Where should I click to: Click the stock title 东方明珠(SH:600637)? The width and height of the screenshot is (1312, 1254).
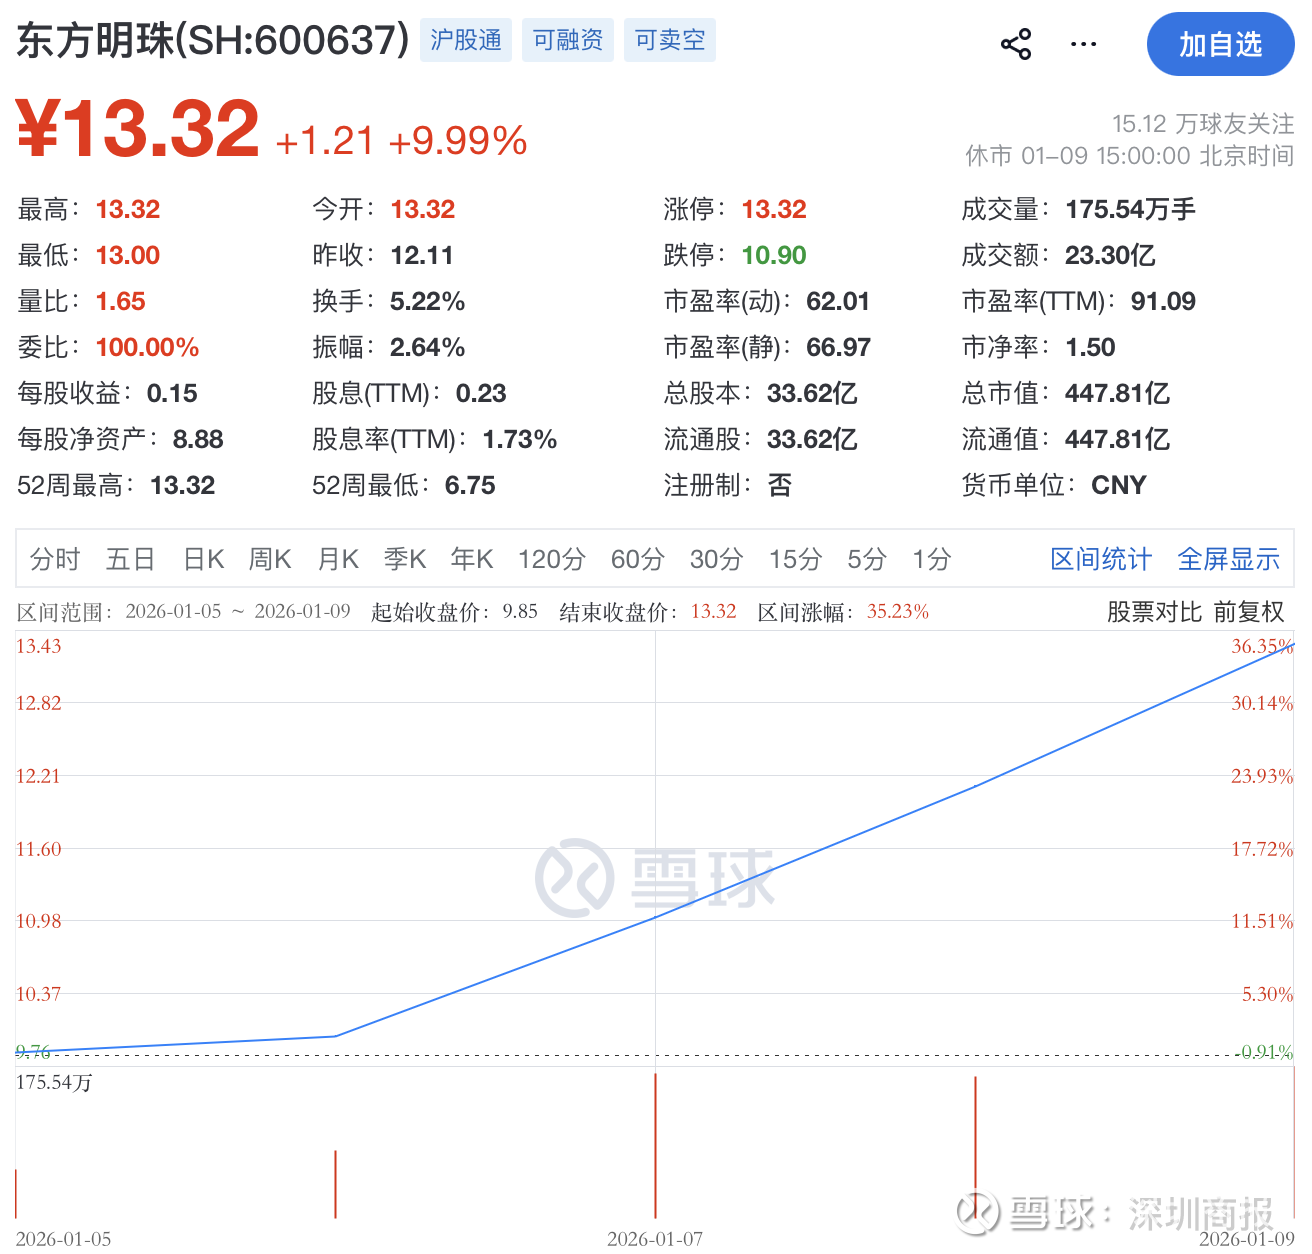point(213,40)
